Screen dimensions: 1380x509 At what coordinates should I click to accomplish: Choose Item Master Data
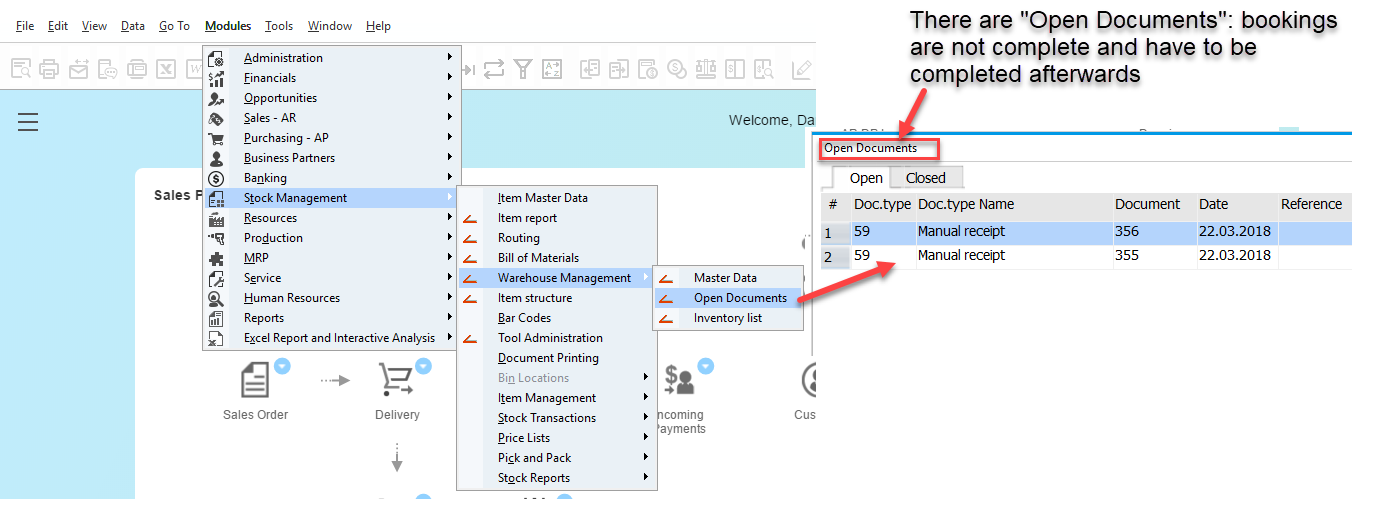(556, 198)
